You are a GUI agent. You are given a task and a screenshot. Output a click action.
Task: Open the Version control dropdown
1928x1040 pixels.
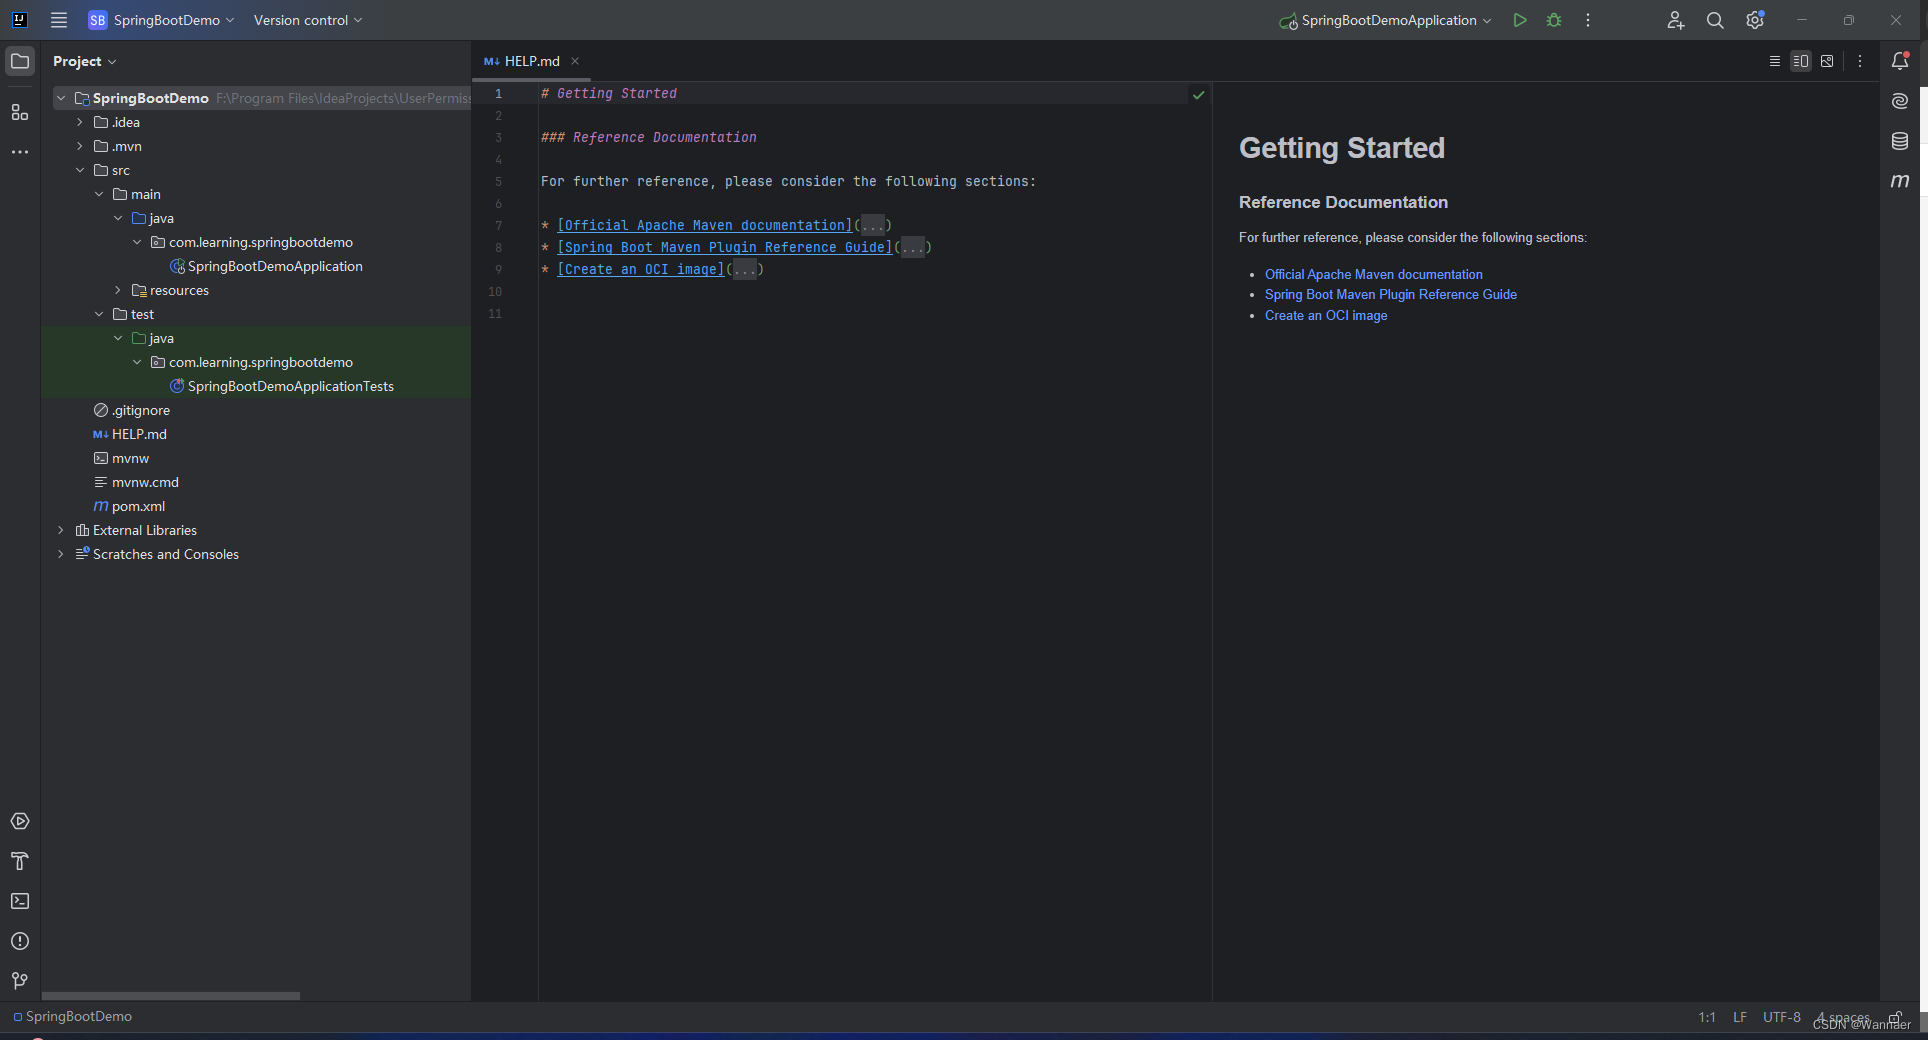(308, 20)
